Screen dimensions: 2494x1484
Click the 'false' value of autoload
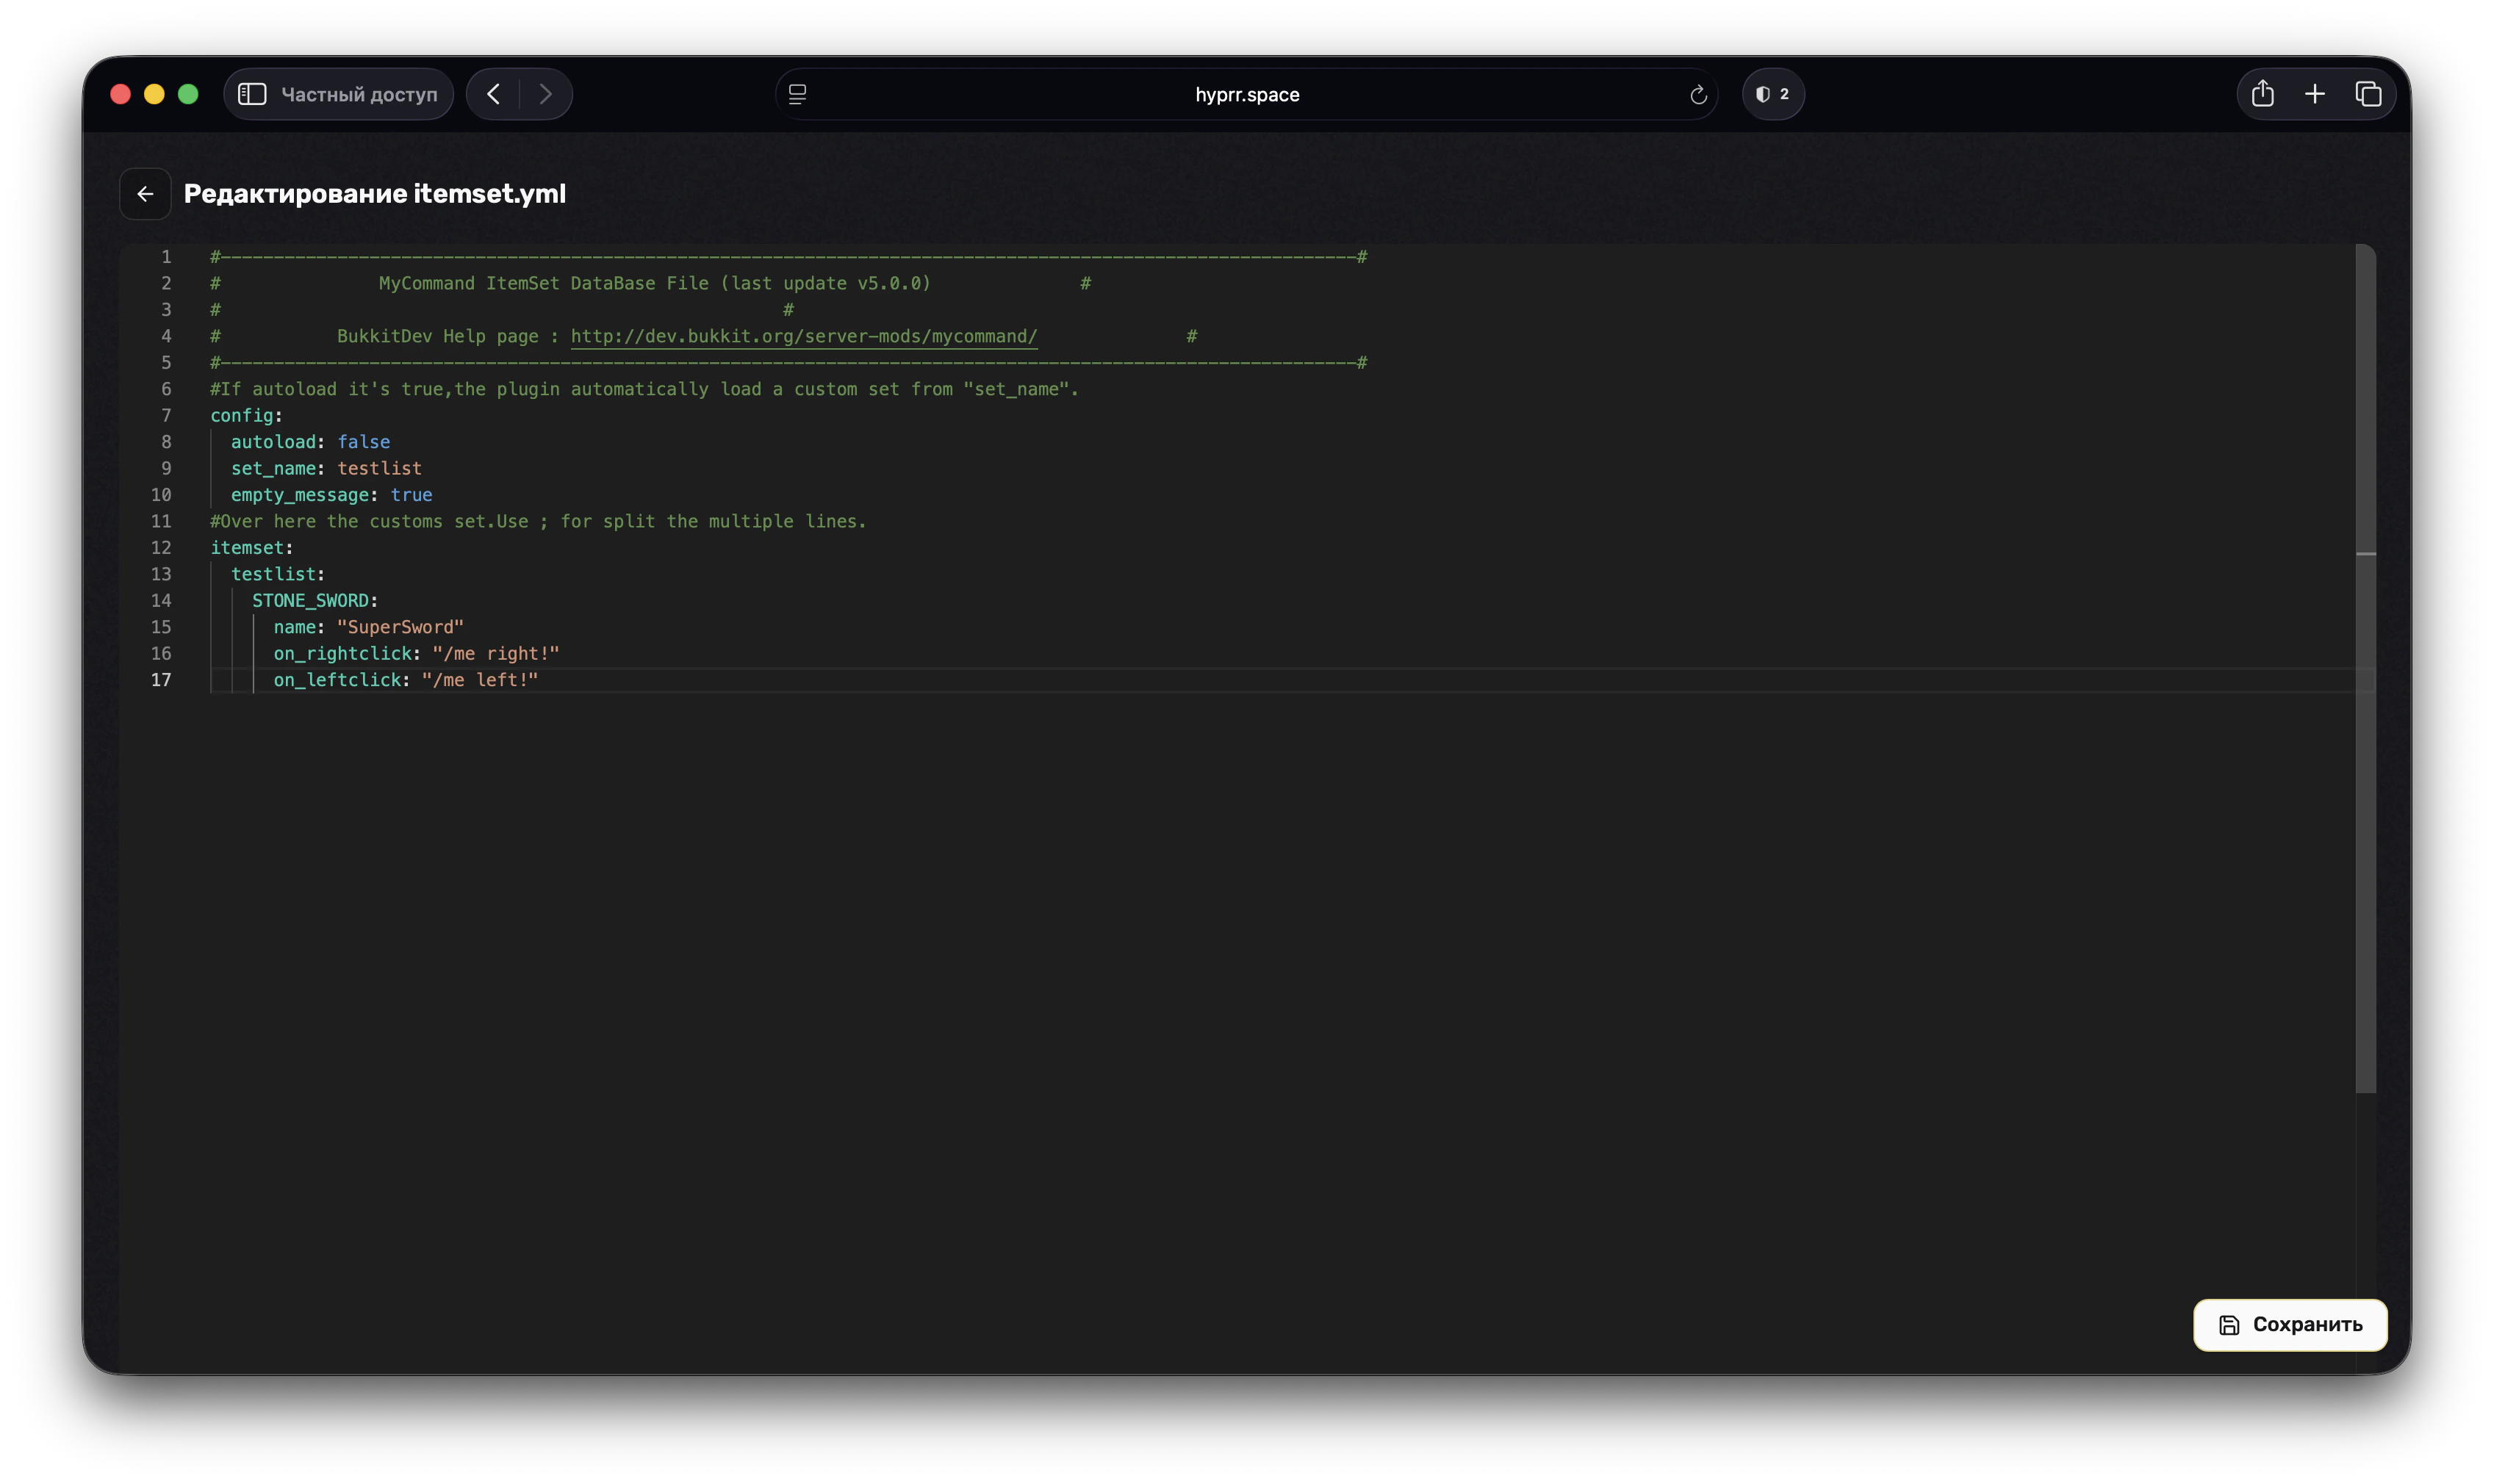tap(364, 442)
